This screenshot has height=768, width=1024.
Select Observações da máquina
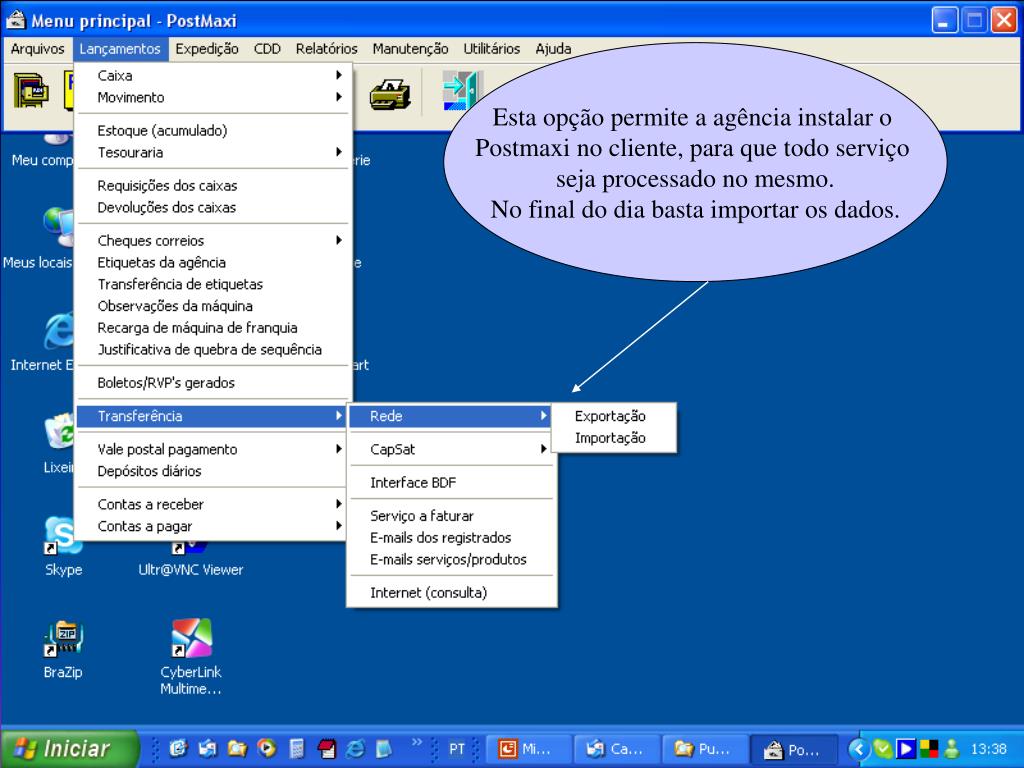tap(212, 306)
